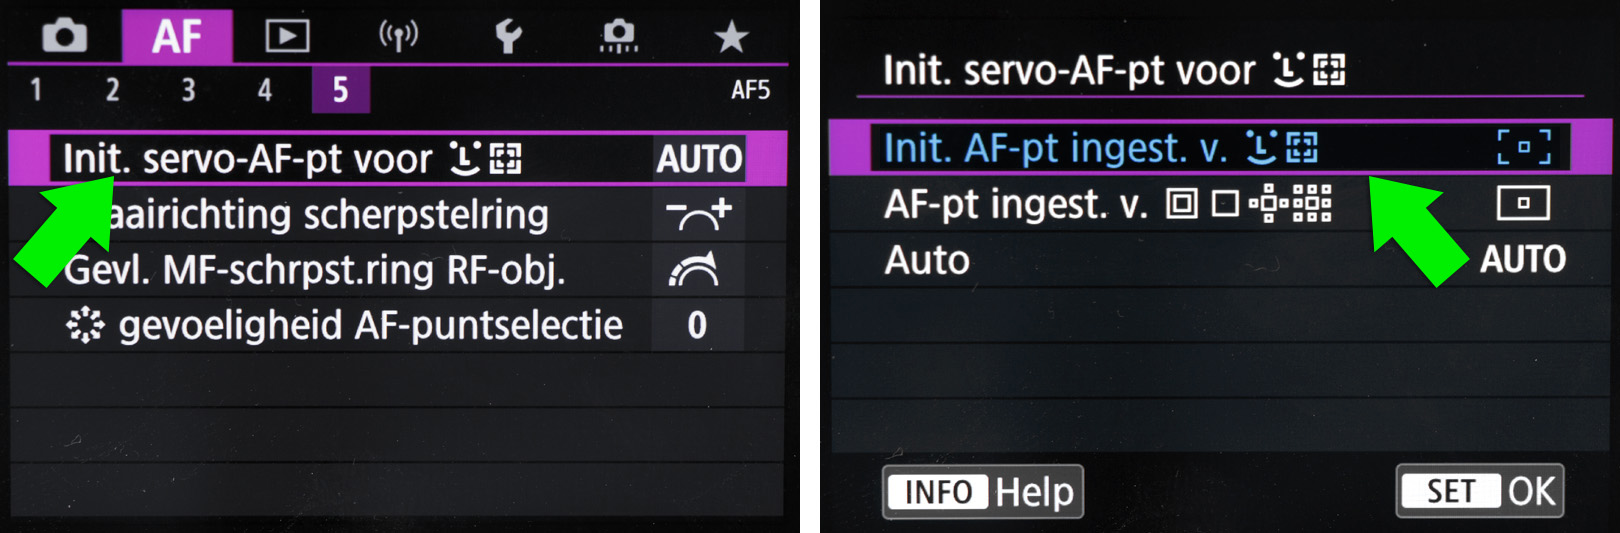Open the My Menu star icon

pyautogui.click(x=731, y=37)
